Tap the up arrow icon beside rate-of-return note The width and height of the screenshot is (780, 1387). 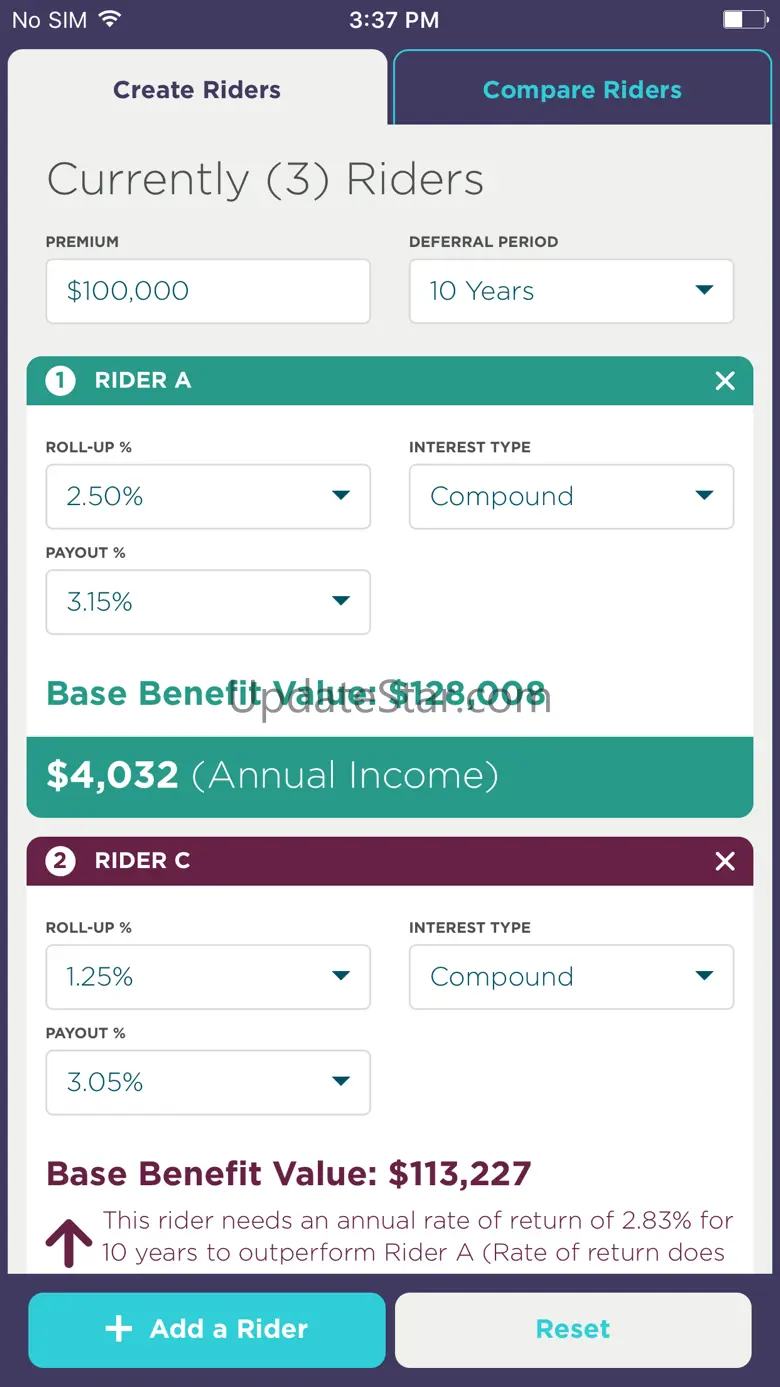point(69,1241)
